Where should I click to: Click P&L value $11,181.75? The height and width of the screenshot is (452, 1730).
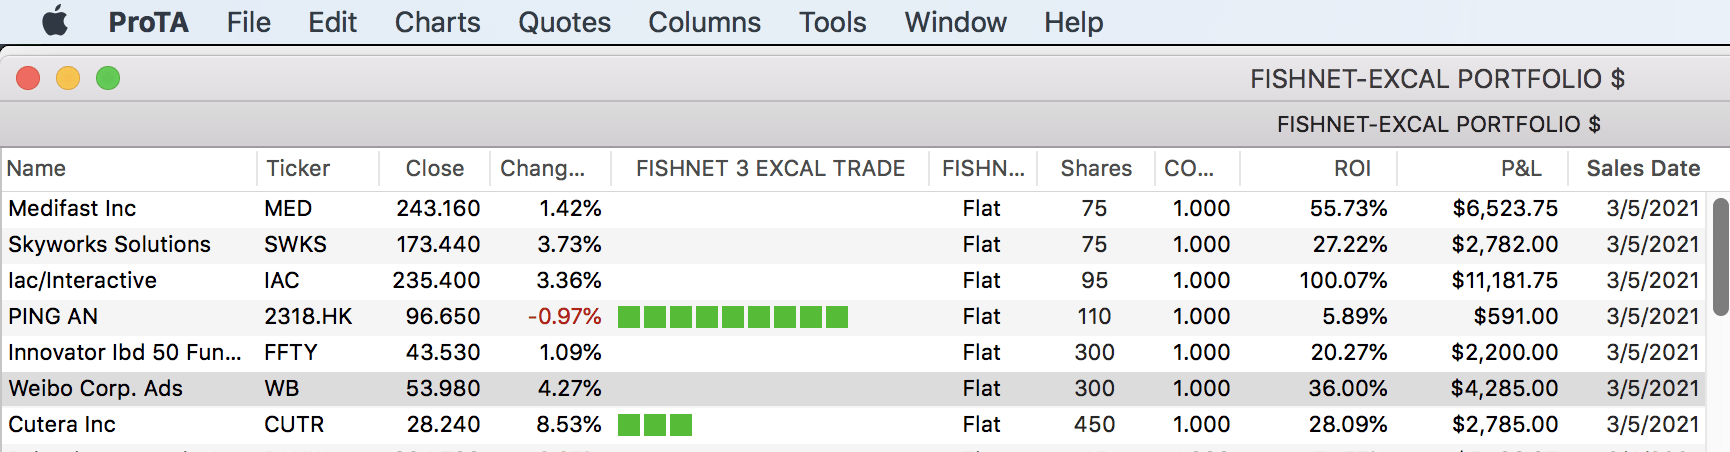[x=1505, y=280]
